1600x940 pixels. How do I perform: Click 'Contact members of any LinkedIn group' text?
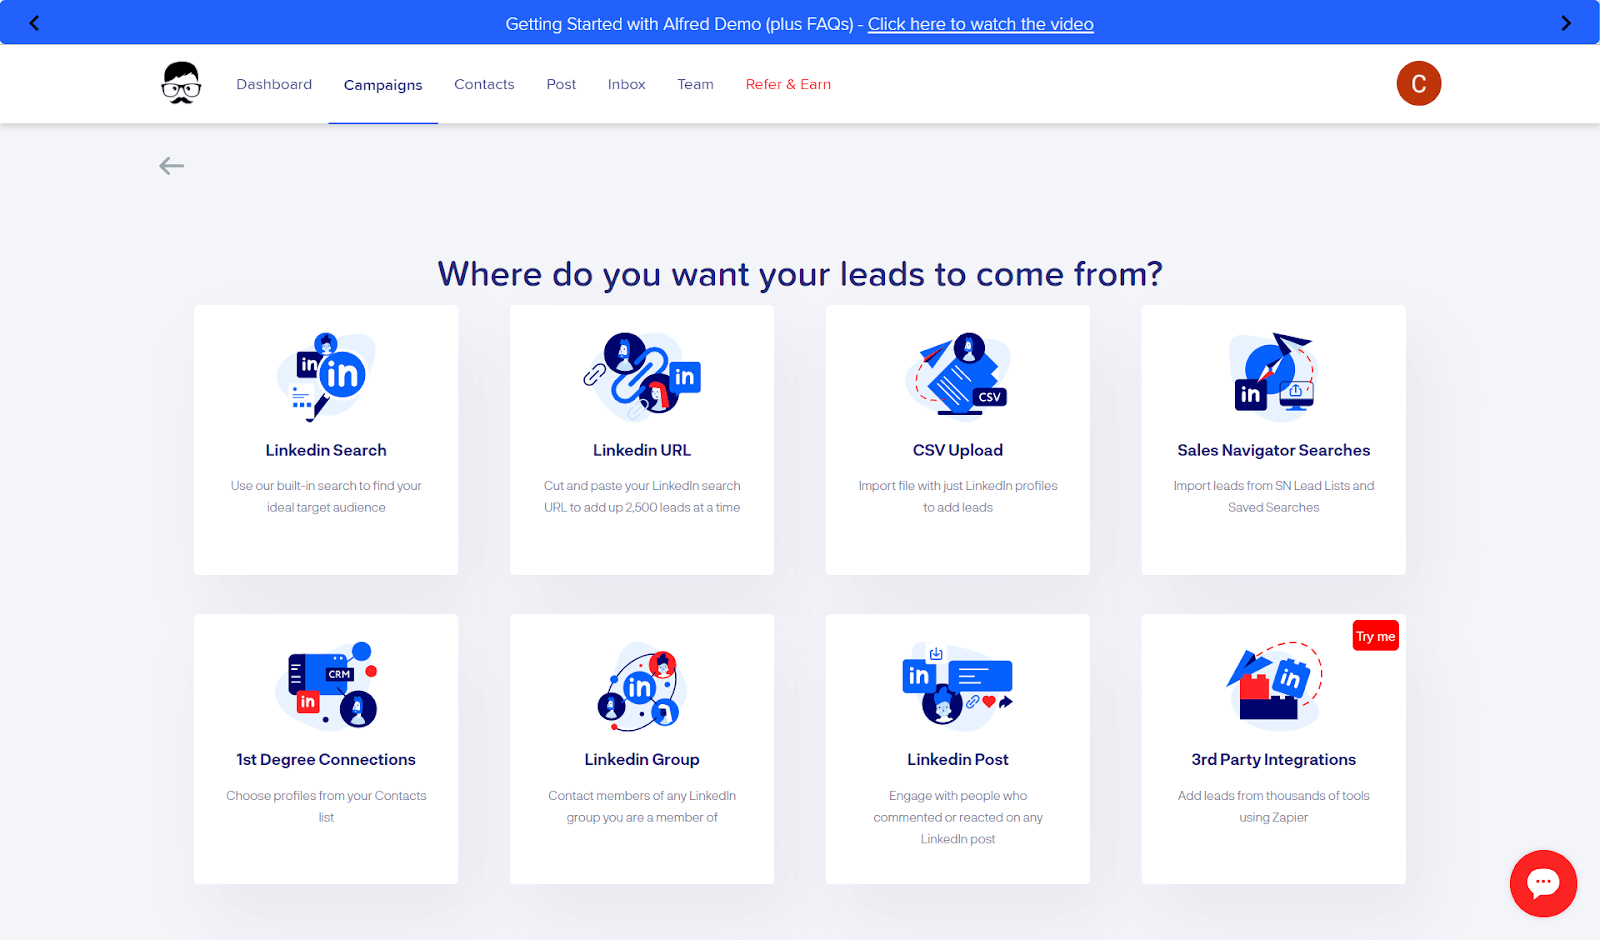pos(642,806)
